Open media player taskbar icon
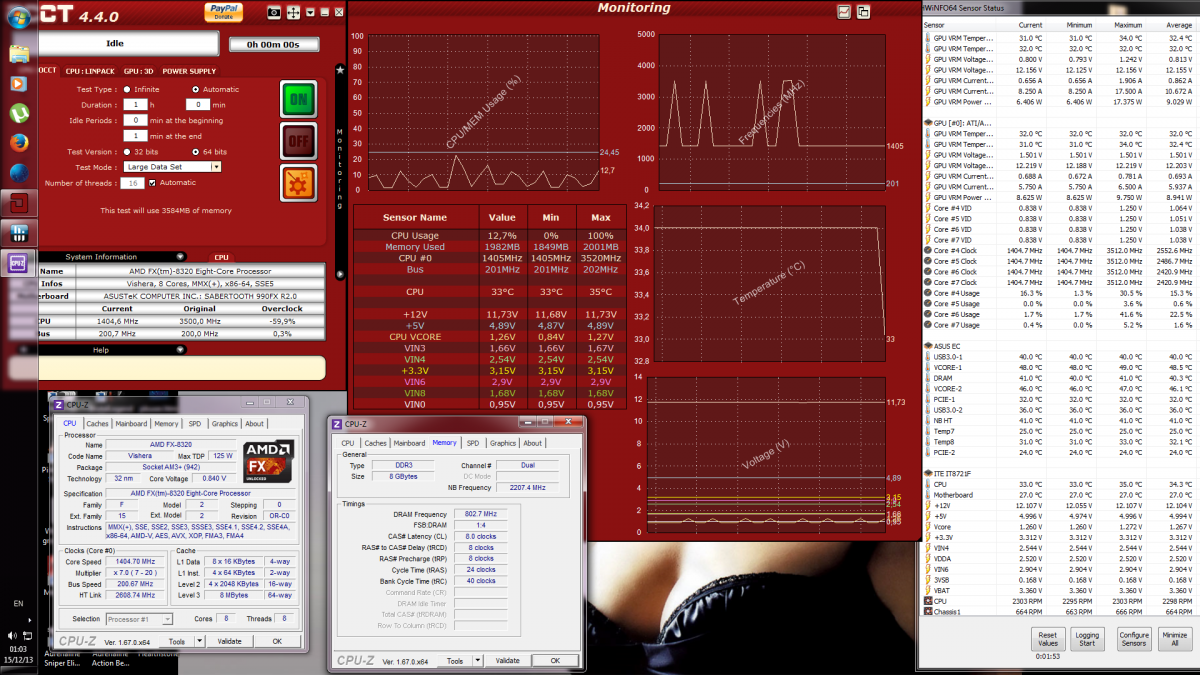Viewport: 1200px width, 675px height. pos(18,83)
